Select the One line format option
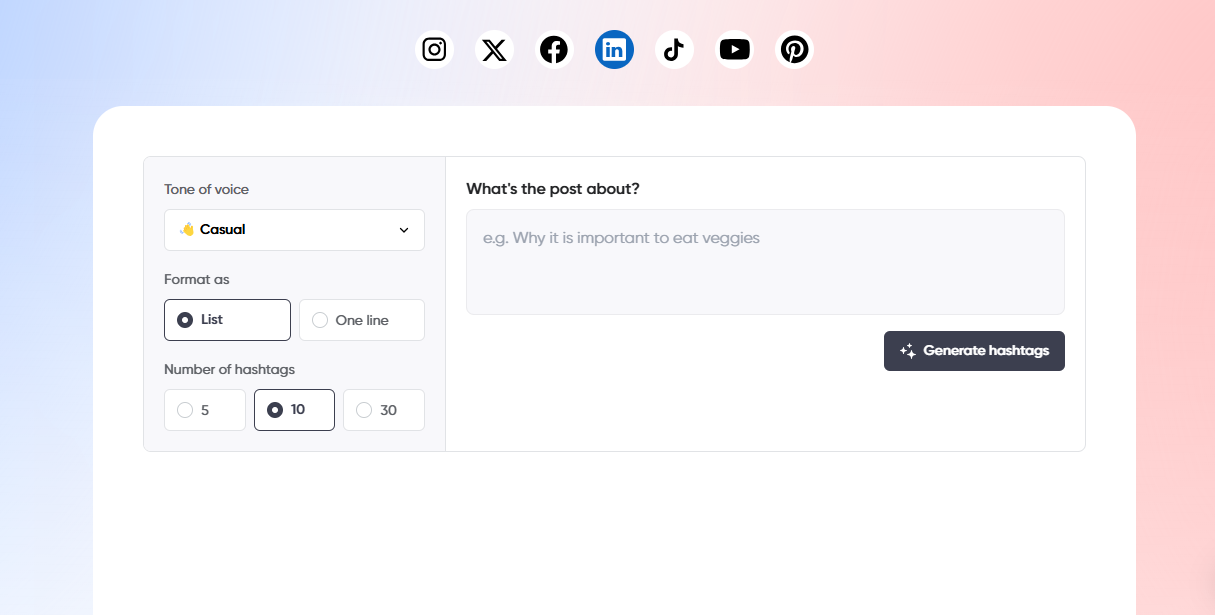This screenshot has width=1215, height=615. pos(362,320)
